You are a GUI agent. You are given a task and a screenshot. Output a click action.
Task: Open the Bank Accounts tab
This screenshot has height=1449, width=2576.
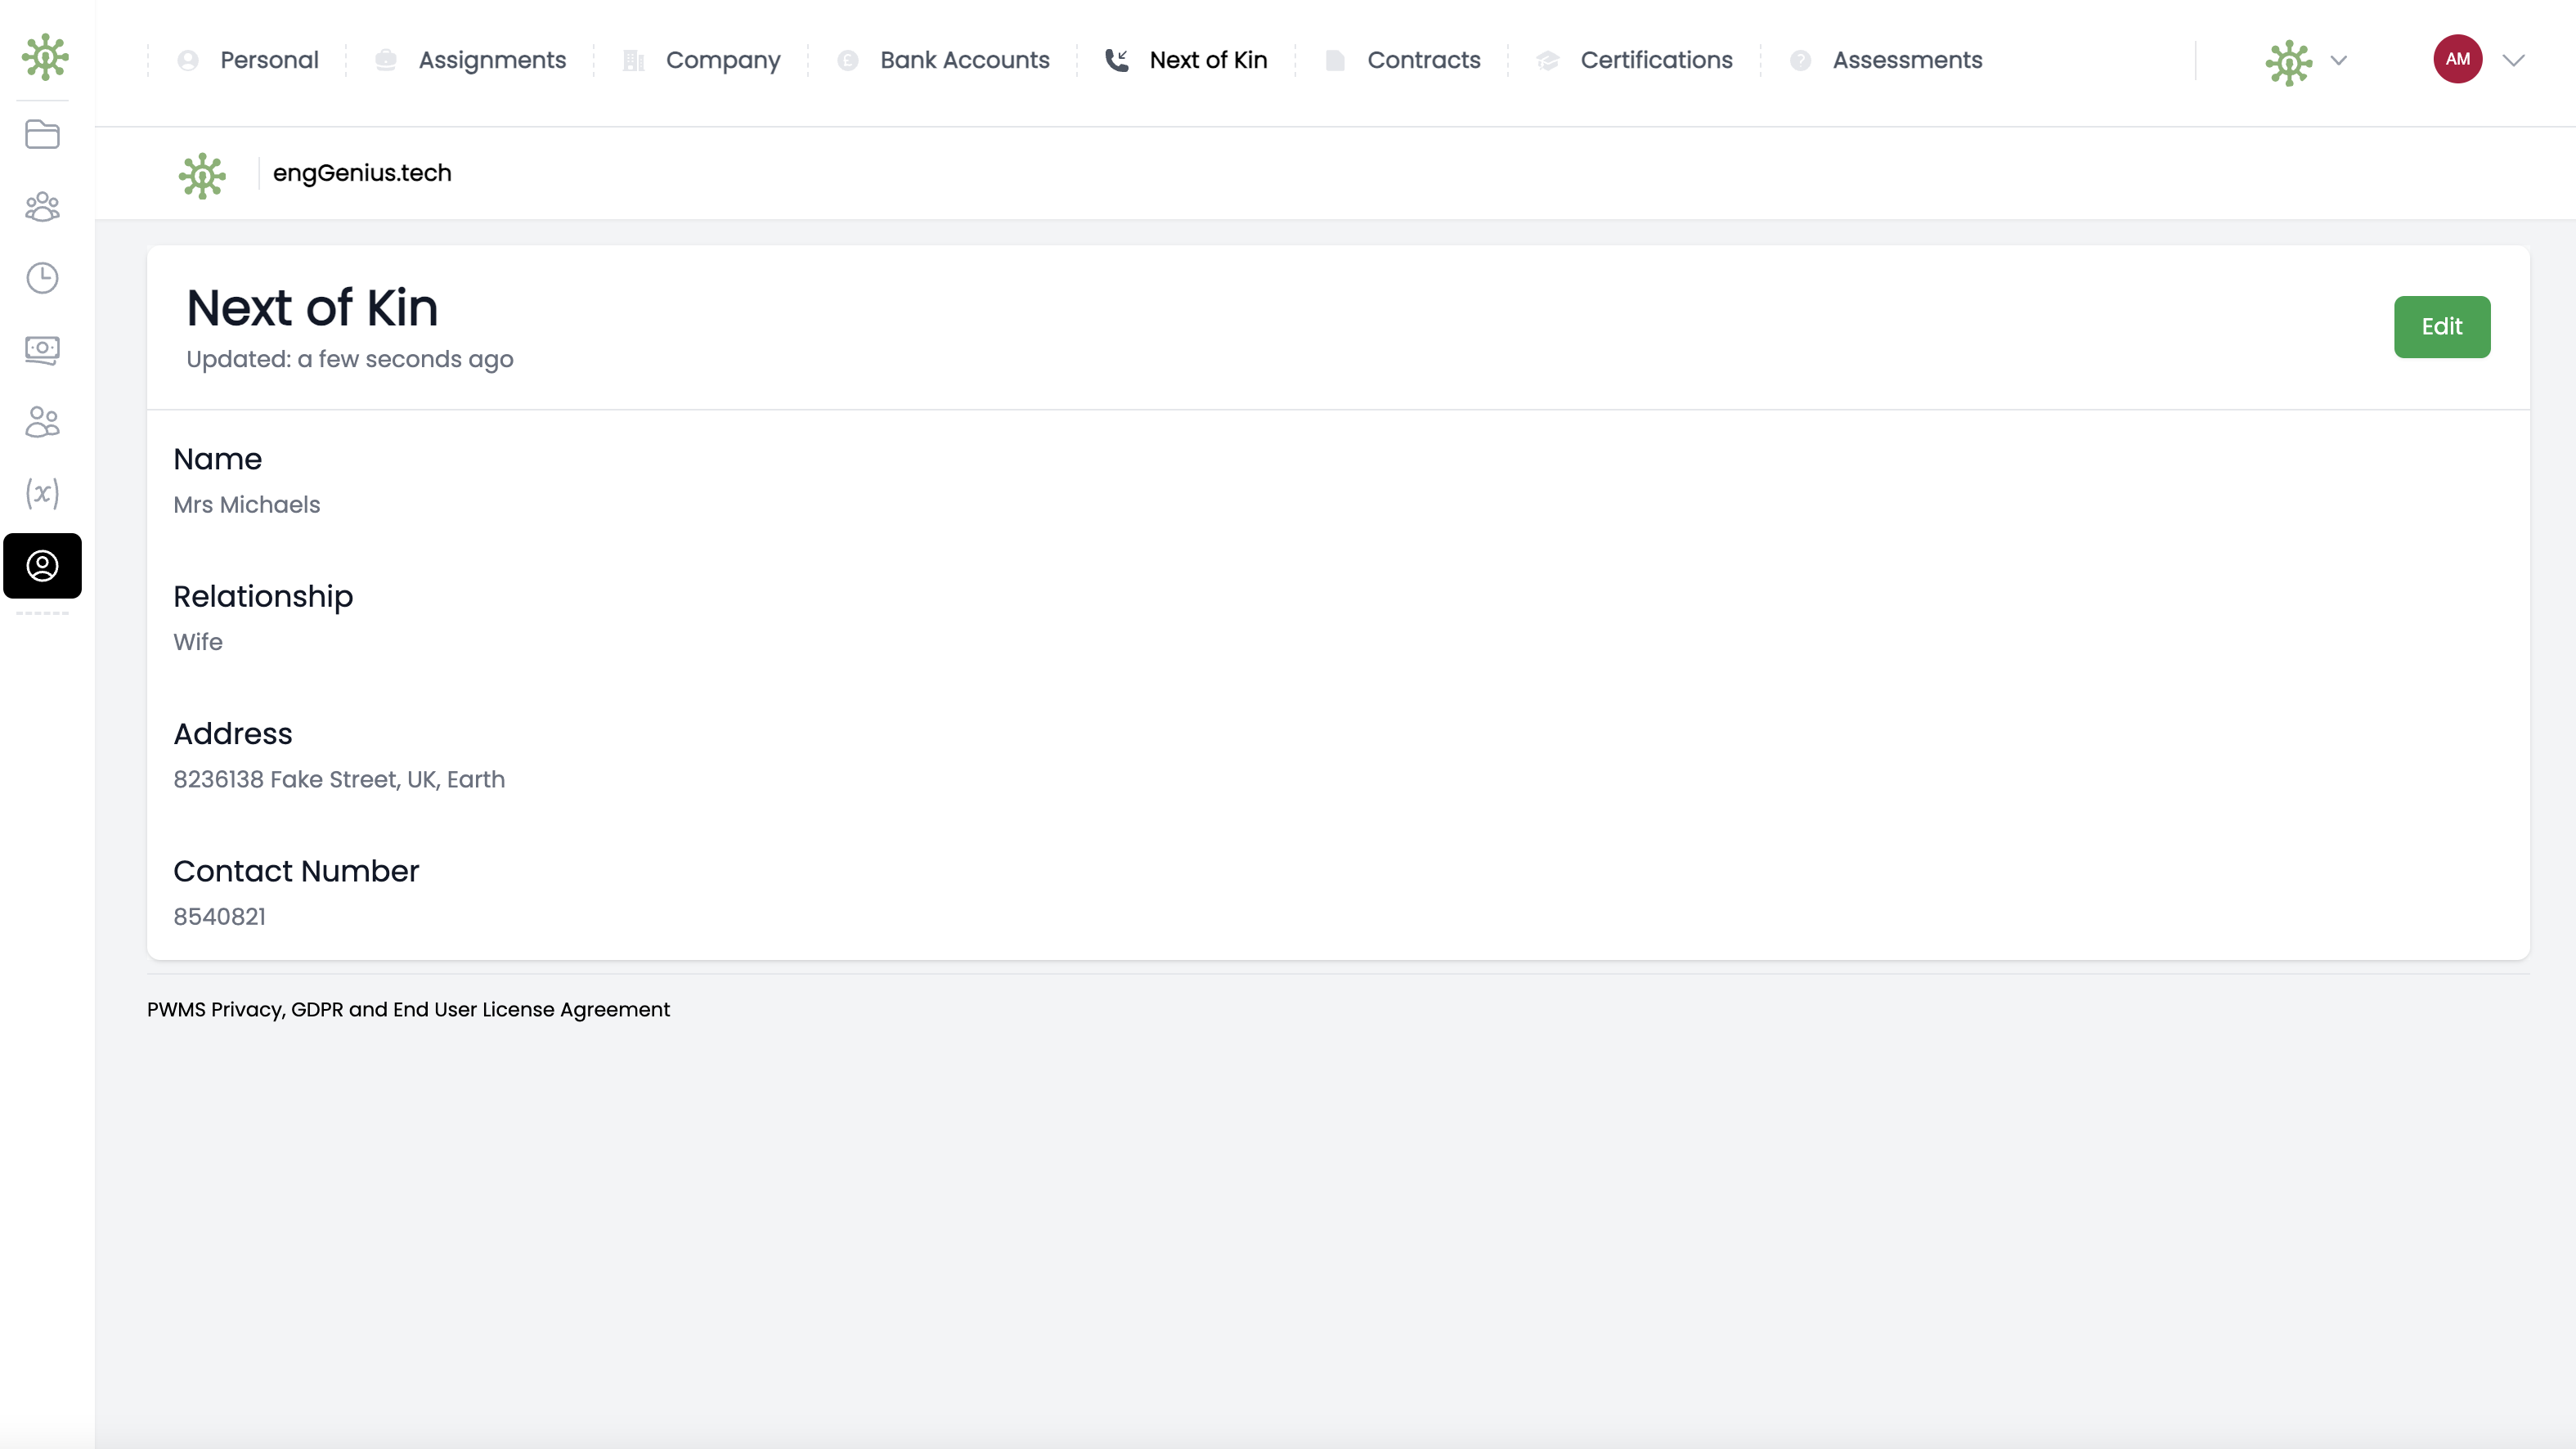[x=964, y=60]
